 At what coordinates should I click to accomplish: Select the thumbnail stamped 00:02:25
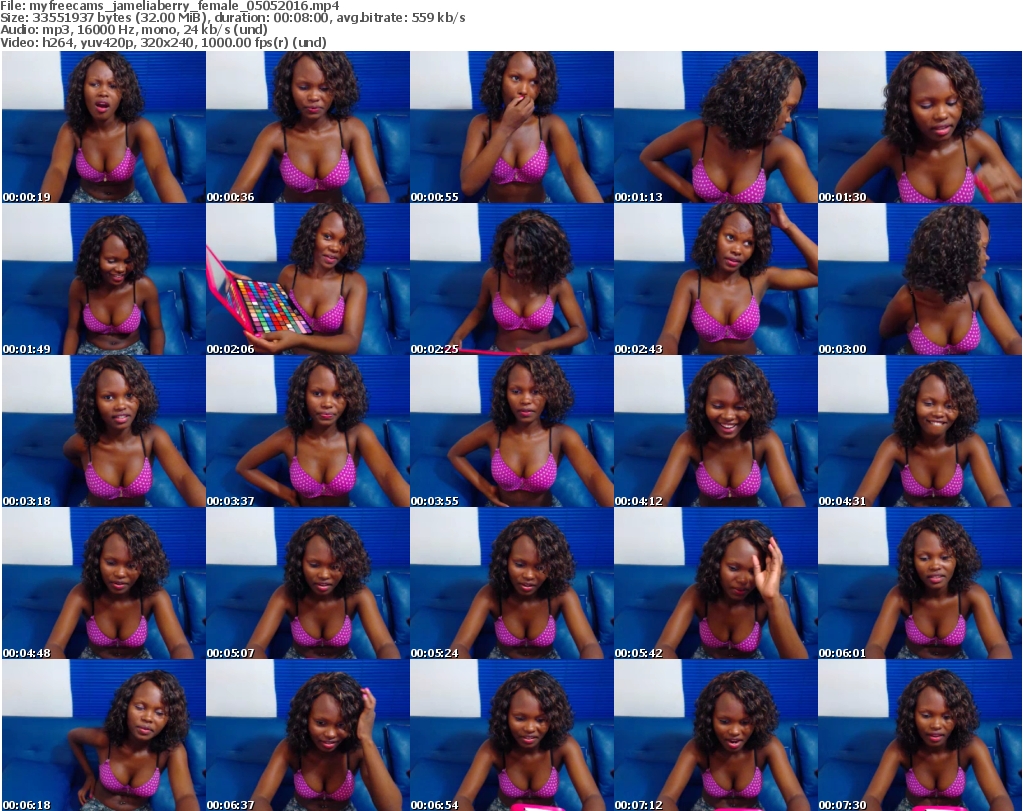pos(512,279)
